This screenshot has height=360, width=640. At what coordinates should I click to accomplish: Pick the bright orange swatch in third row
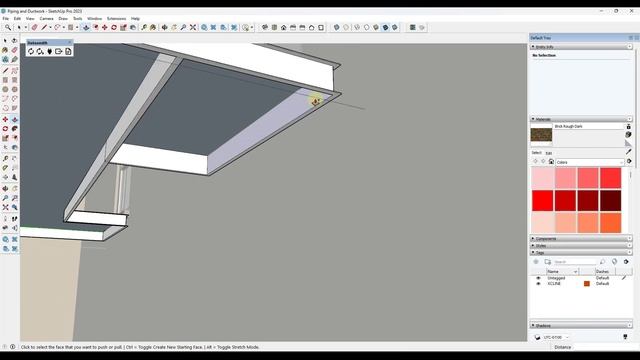[x=611, y=223]
